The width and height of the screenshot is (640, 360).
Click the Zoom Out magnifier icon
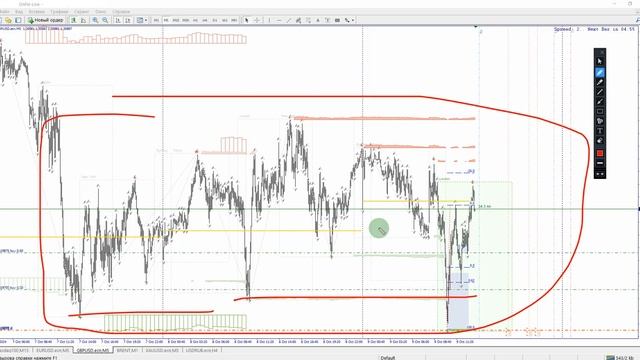click(105, 20)
